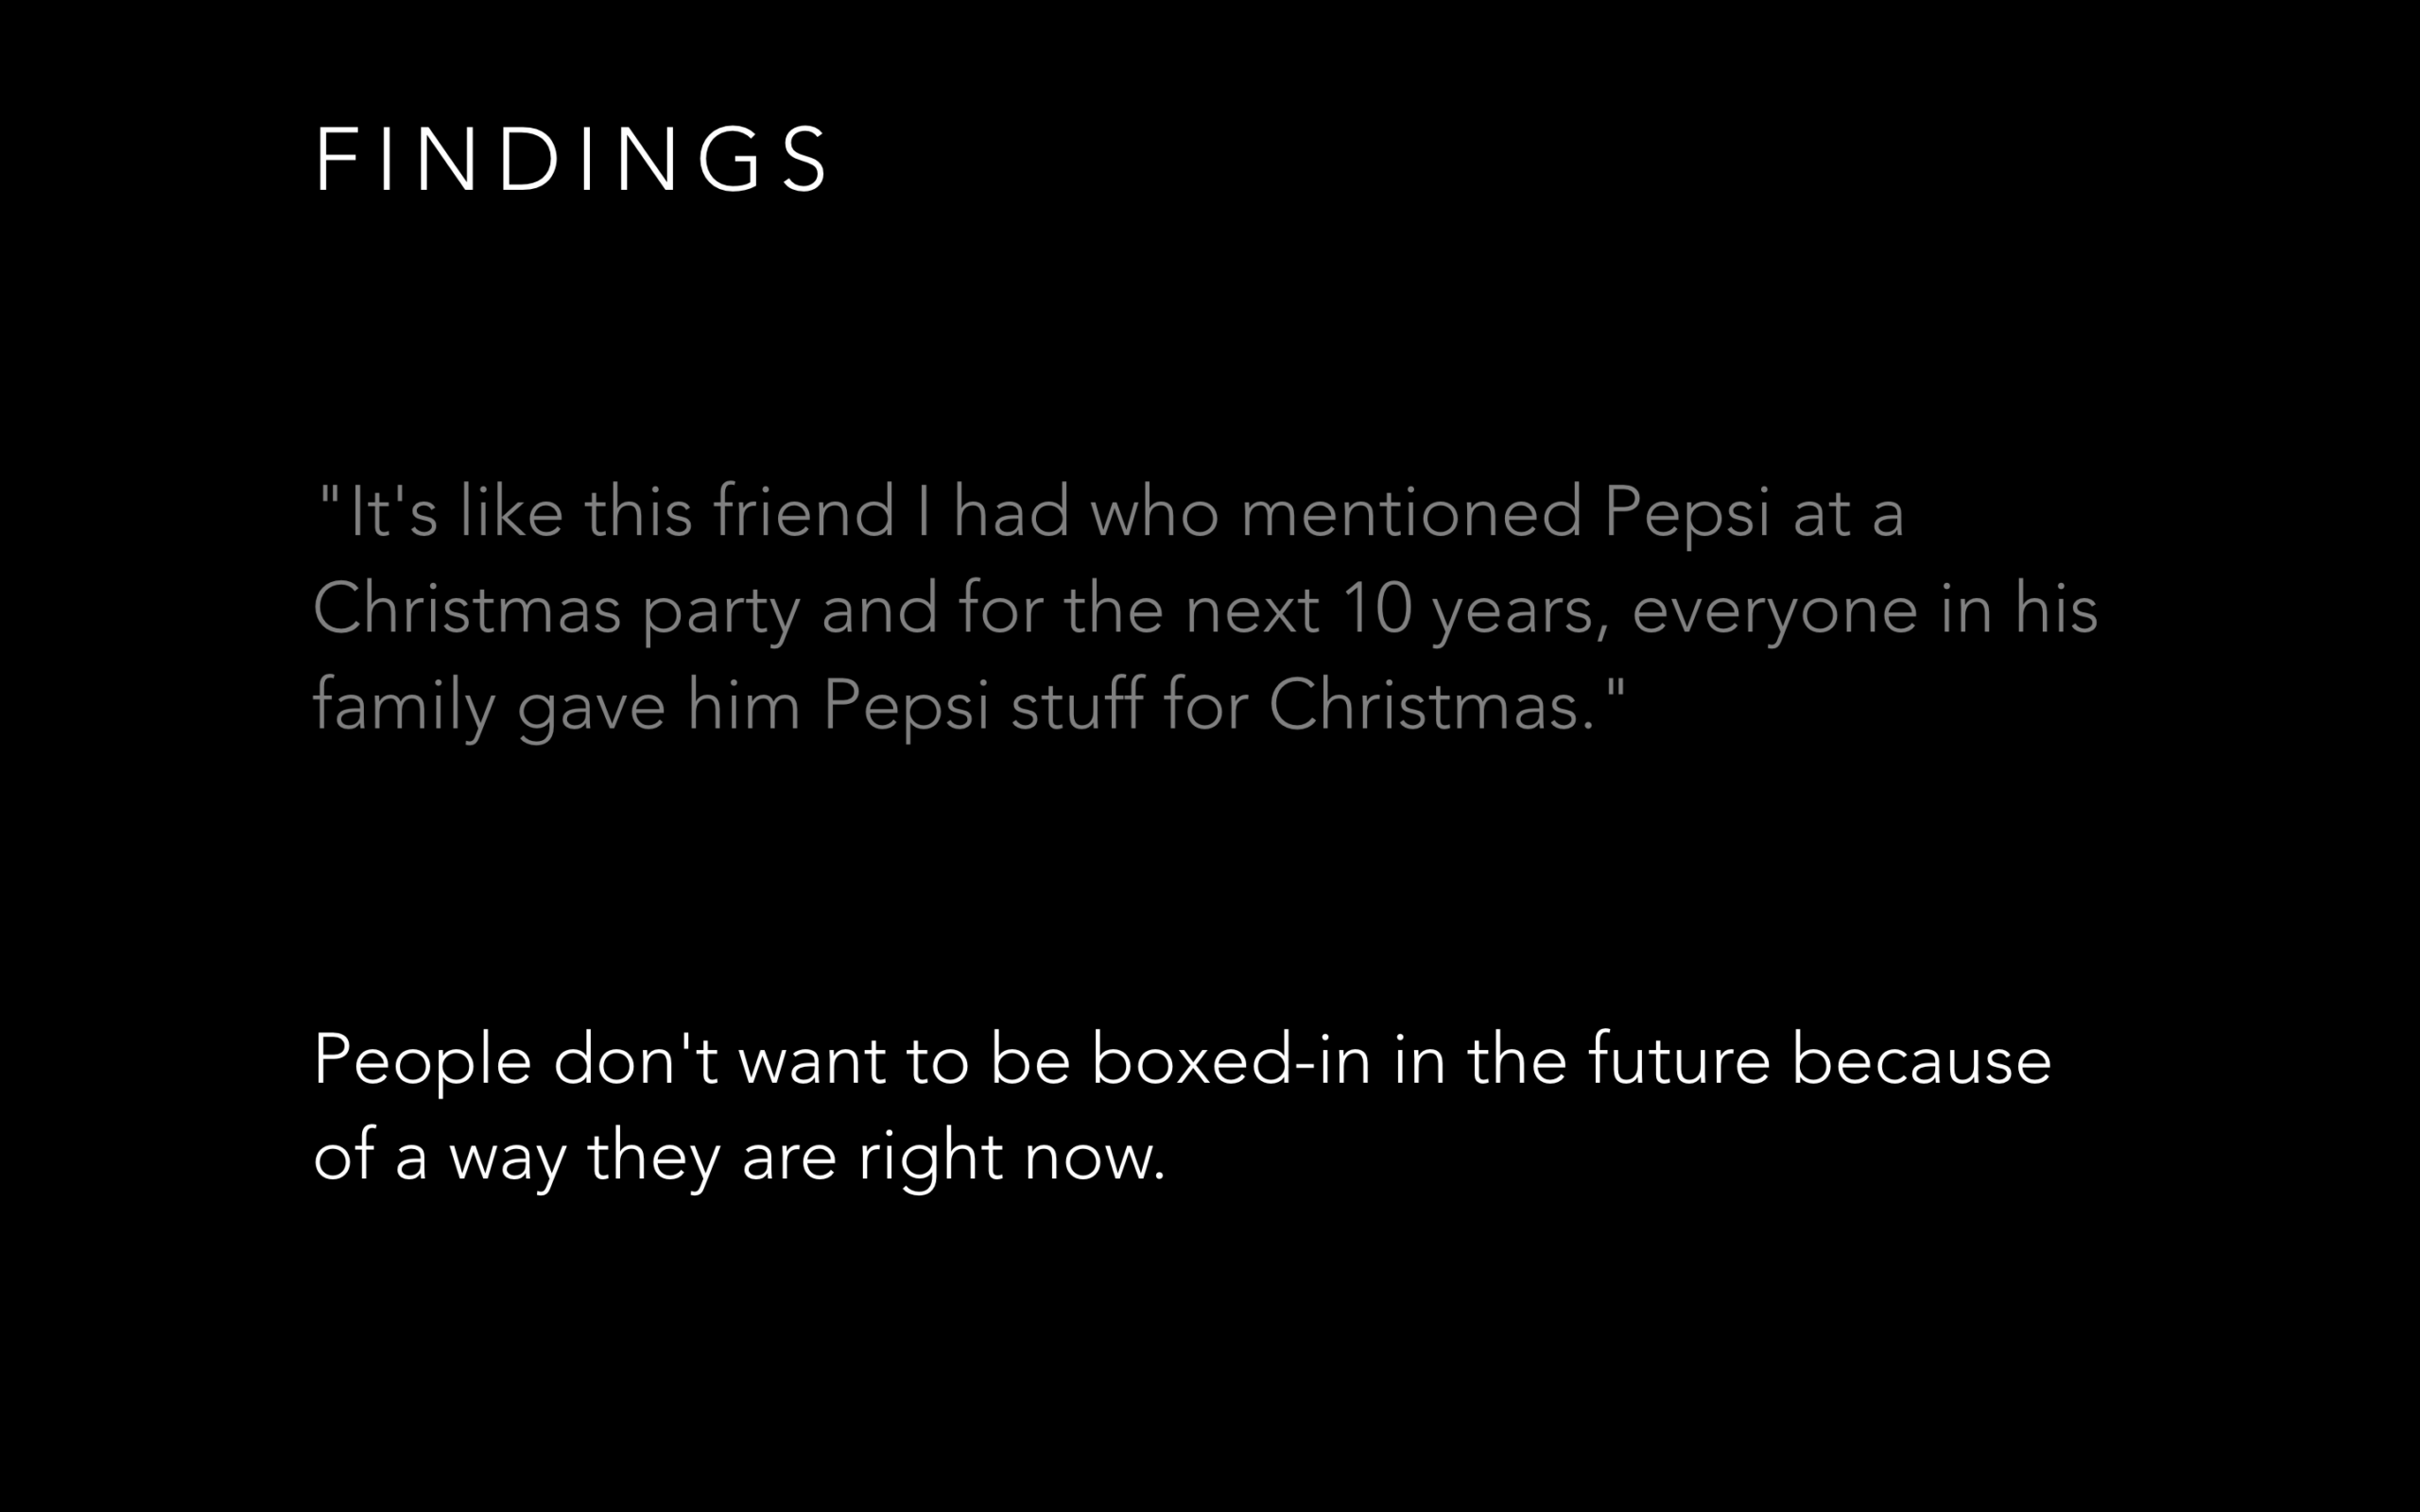Click the word "friend" in the quote's first line
The width and height of the screenshot is (2420, 1512).
(803, 511)
